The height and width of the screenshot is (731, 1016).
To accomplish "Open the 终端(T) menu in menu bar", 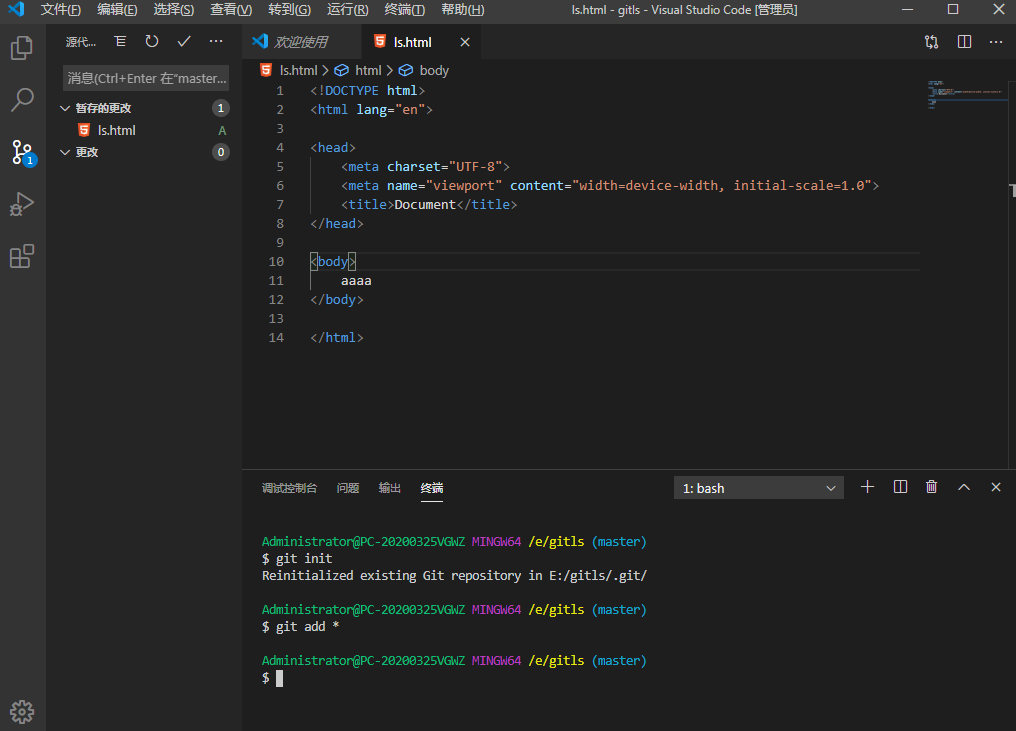I will click(404, 10).
